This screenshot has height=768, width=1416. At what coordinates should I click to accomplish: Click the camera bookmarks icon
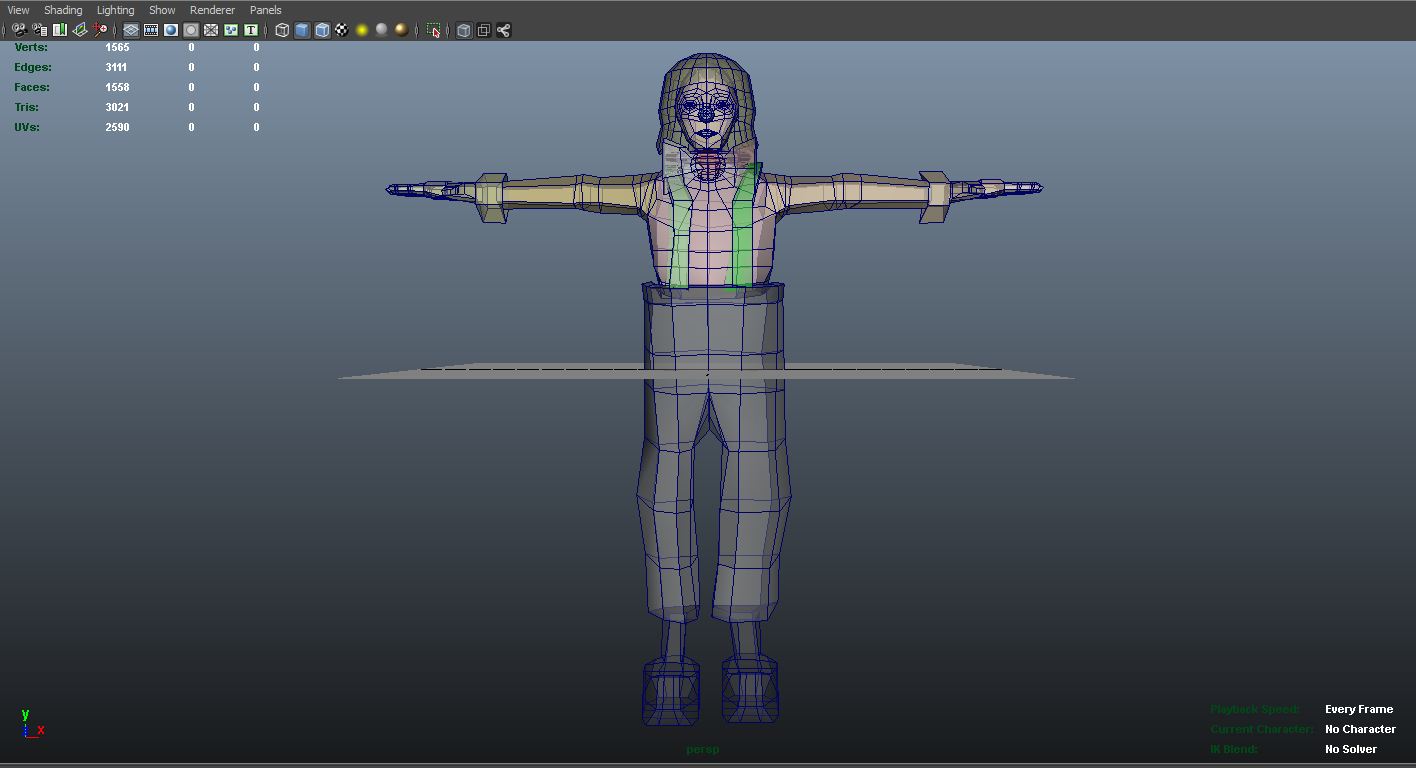click(60, 30)
